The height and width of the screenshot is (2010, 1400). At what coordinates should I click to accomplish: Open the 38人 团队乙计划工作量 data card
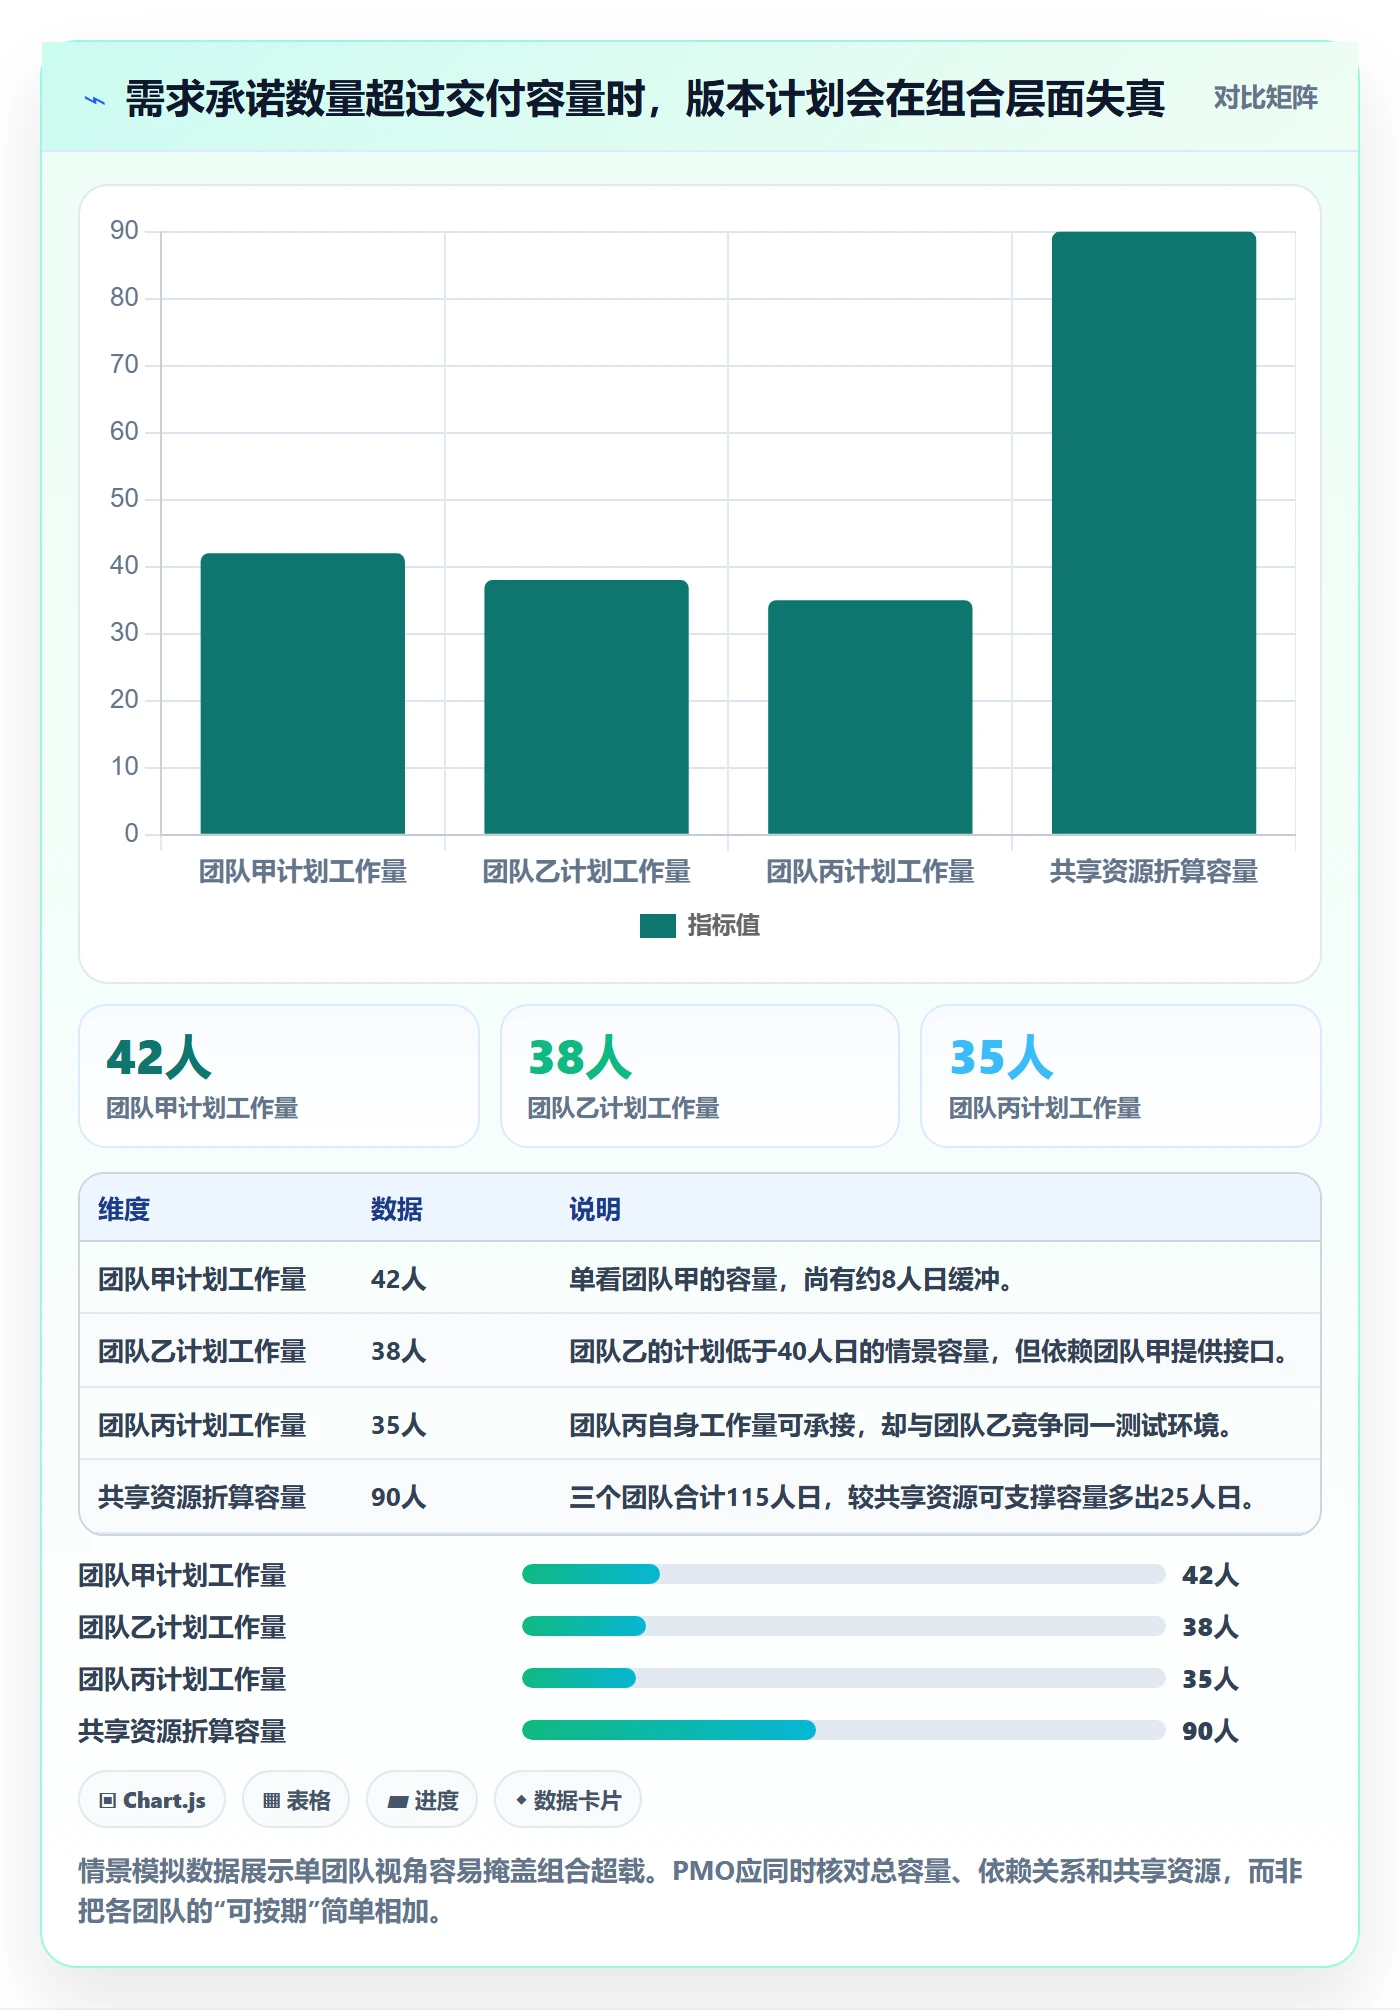pos(700,1076)
